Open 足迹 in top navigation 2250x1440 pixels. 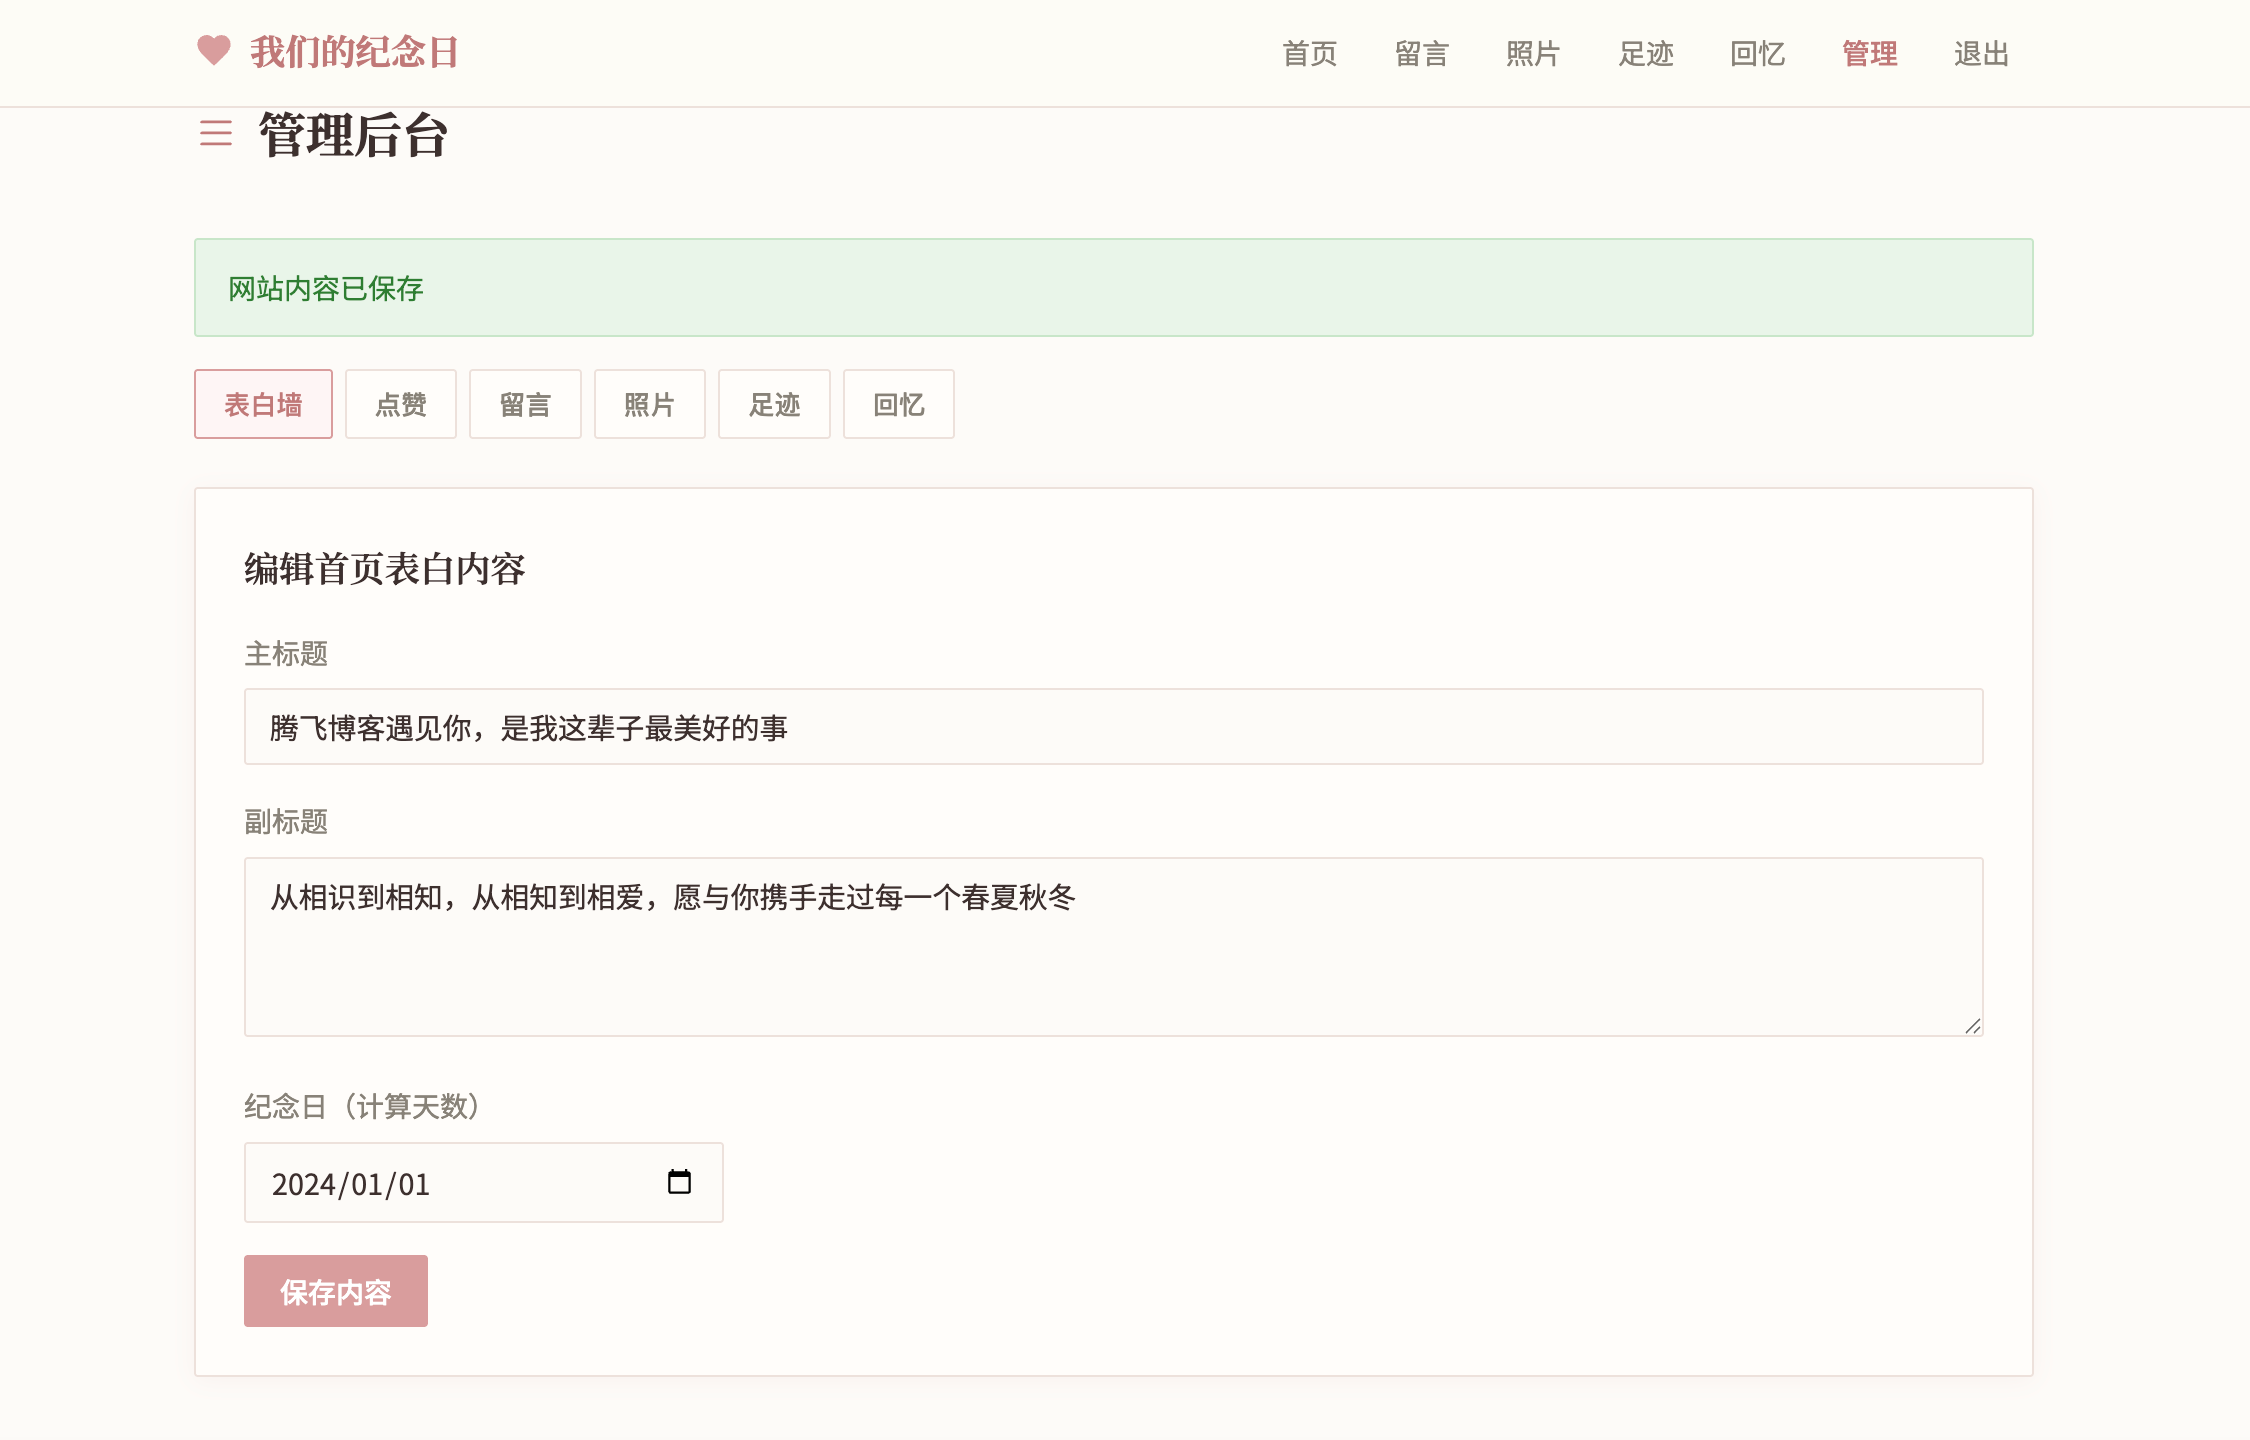click(1646, 54)
